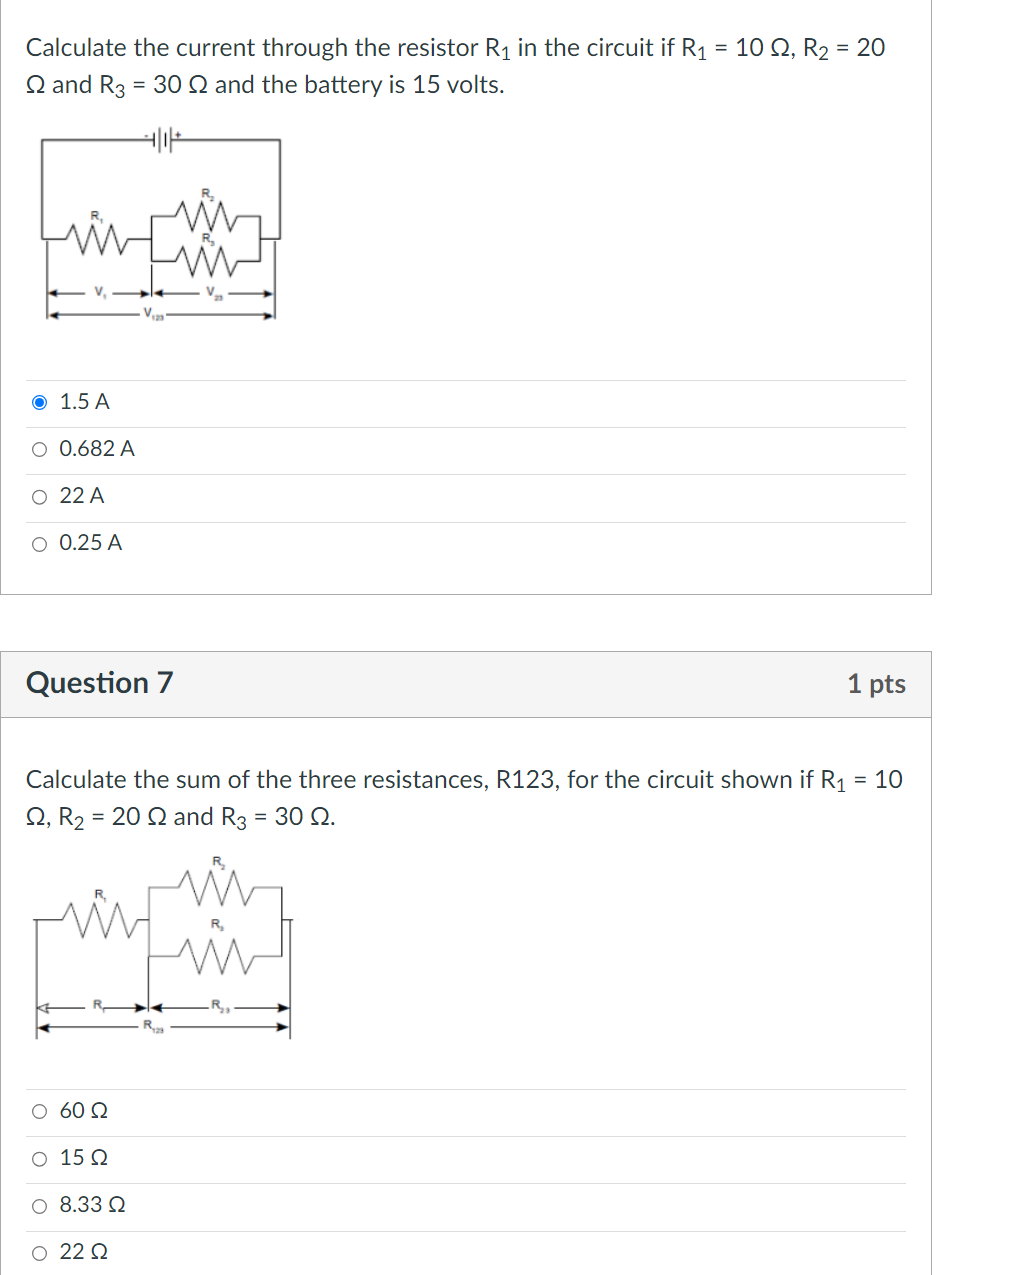1011x1275 pixels.
Task: Click the 1 pts label
Action: (x=876, y=684)
